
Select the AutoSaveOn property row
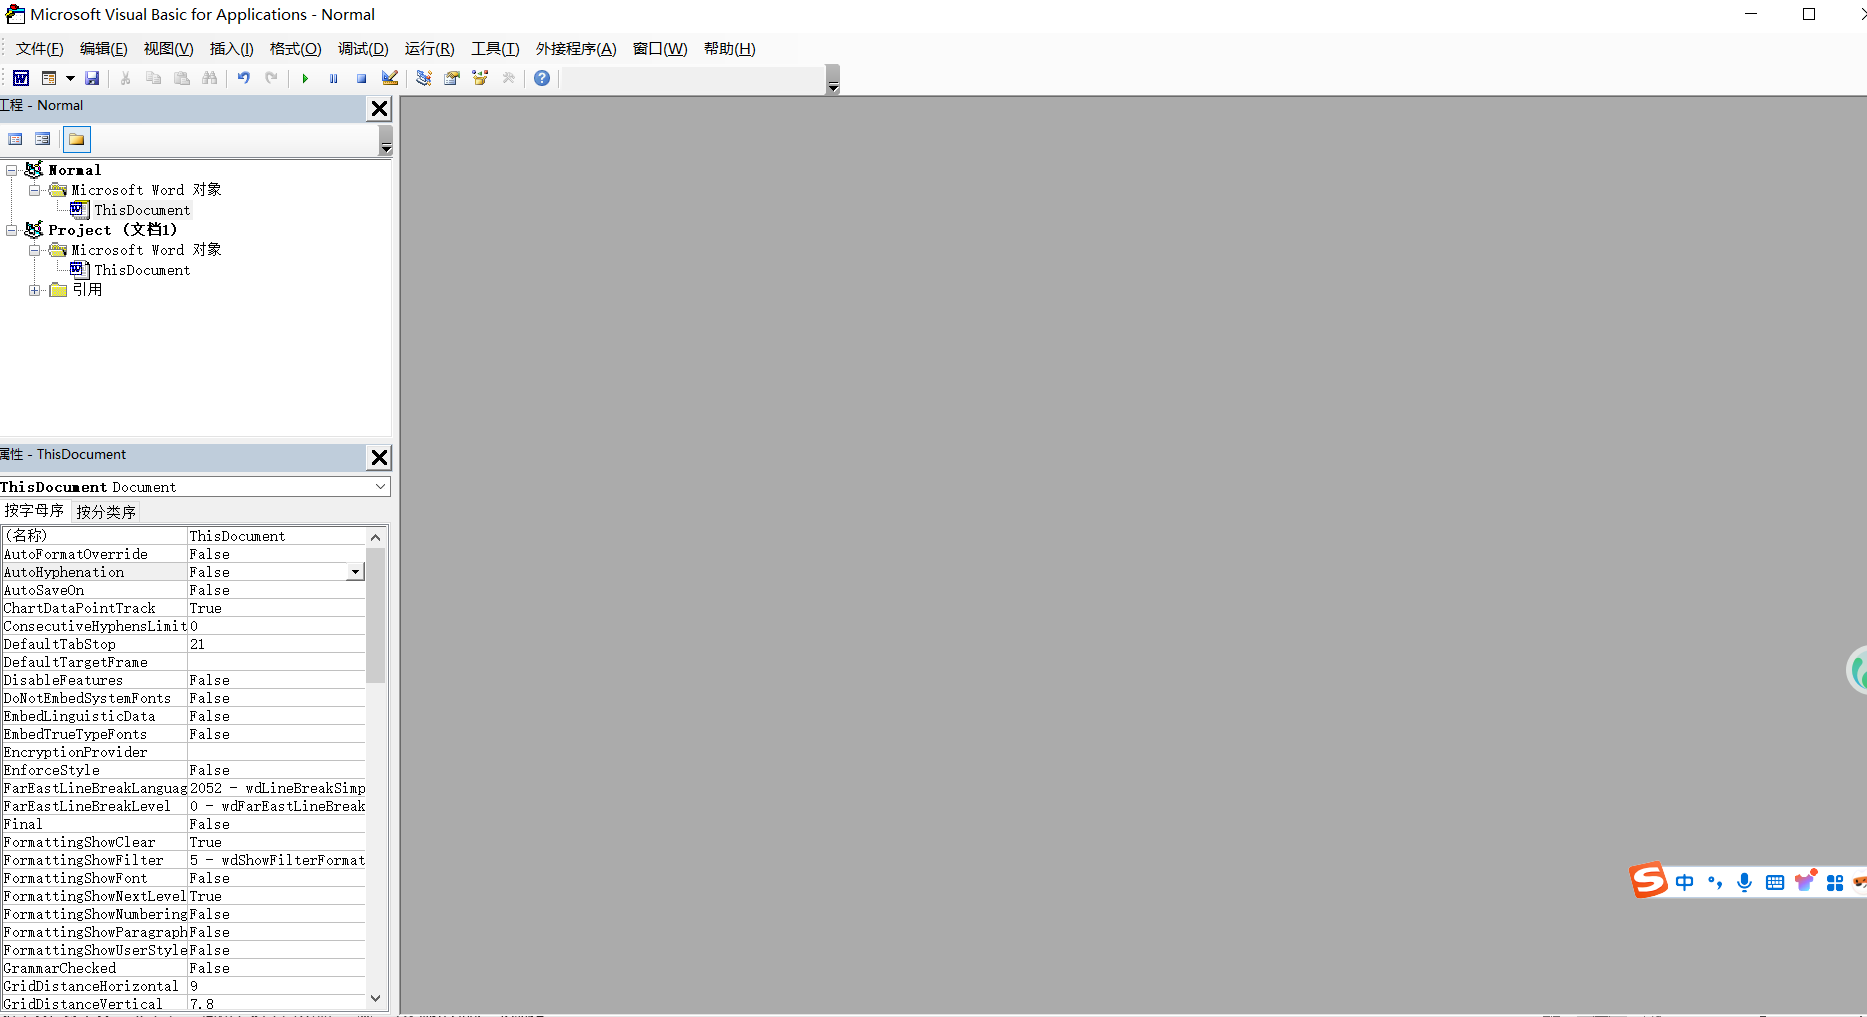[x=184, y=590]
